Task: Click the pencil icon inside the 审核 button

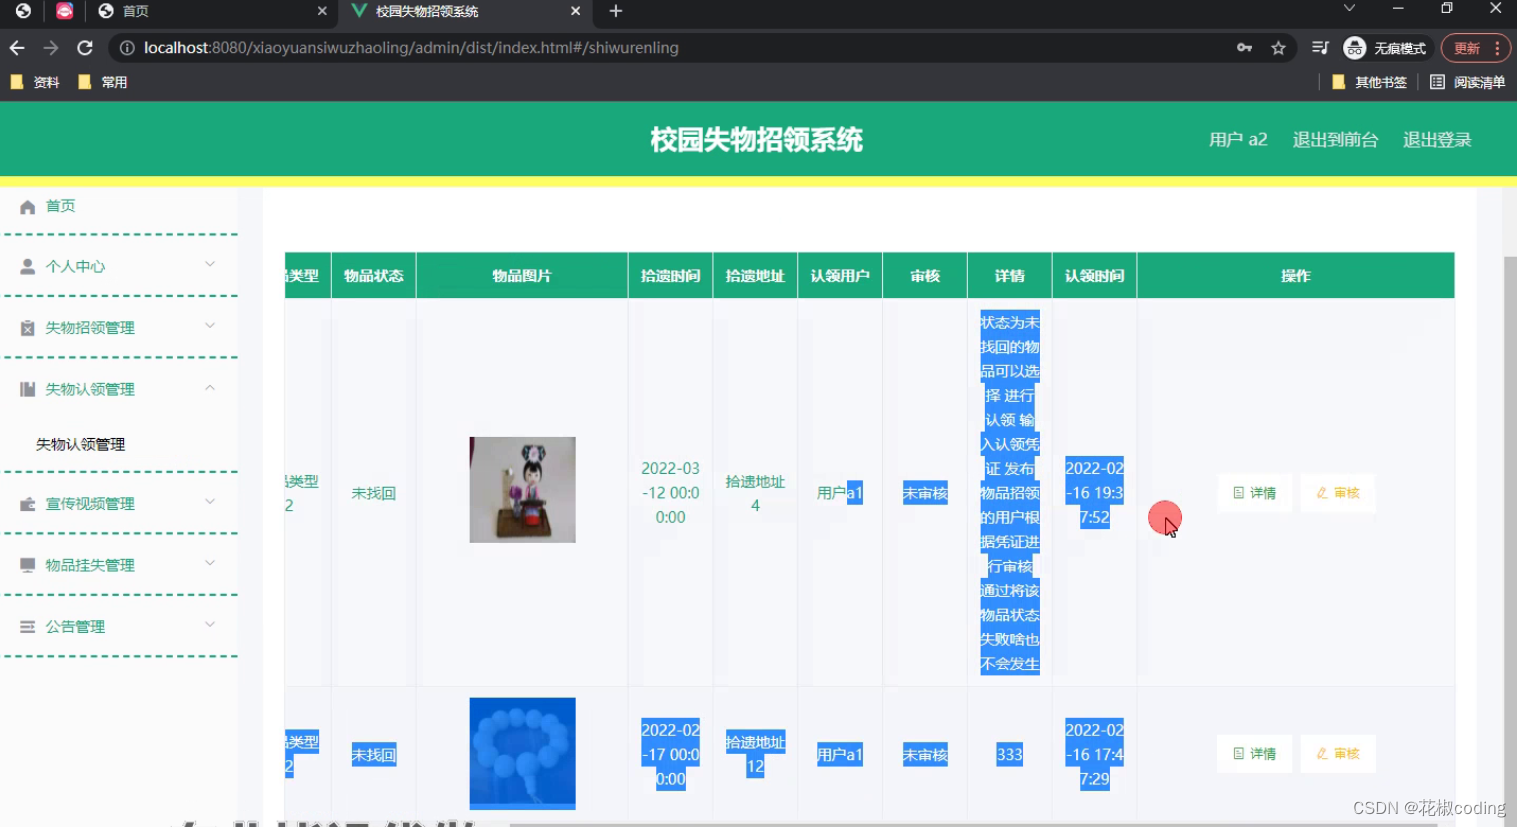Action: coord(1321,493)
